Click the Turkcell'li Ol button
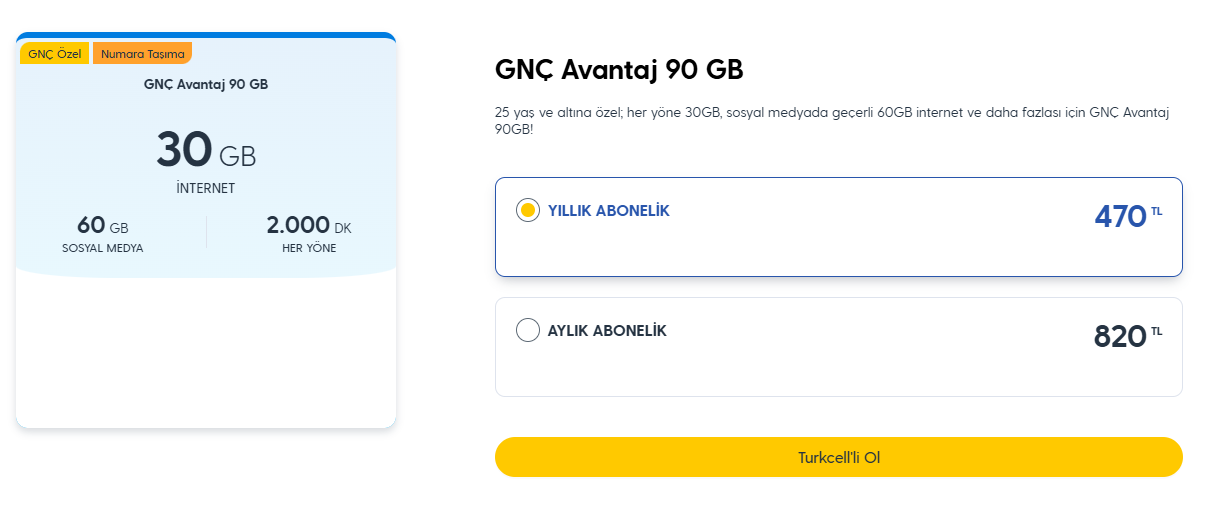1207x524 pixels. pyautogui.click(x=838, y=458)
